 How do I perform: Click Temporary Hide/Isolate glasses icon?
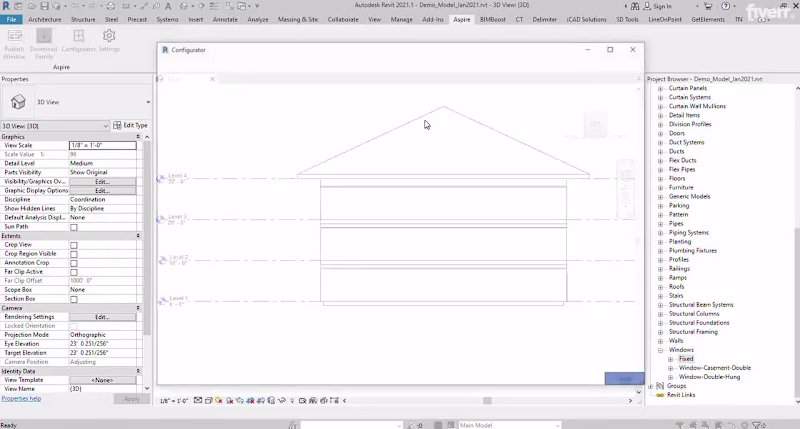click(282, 400)
